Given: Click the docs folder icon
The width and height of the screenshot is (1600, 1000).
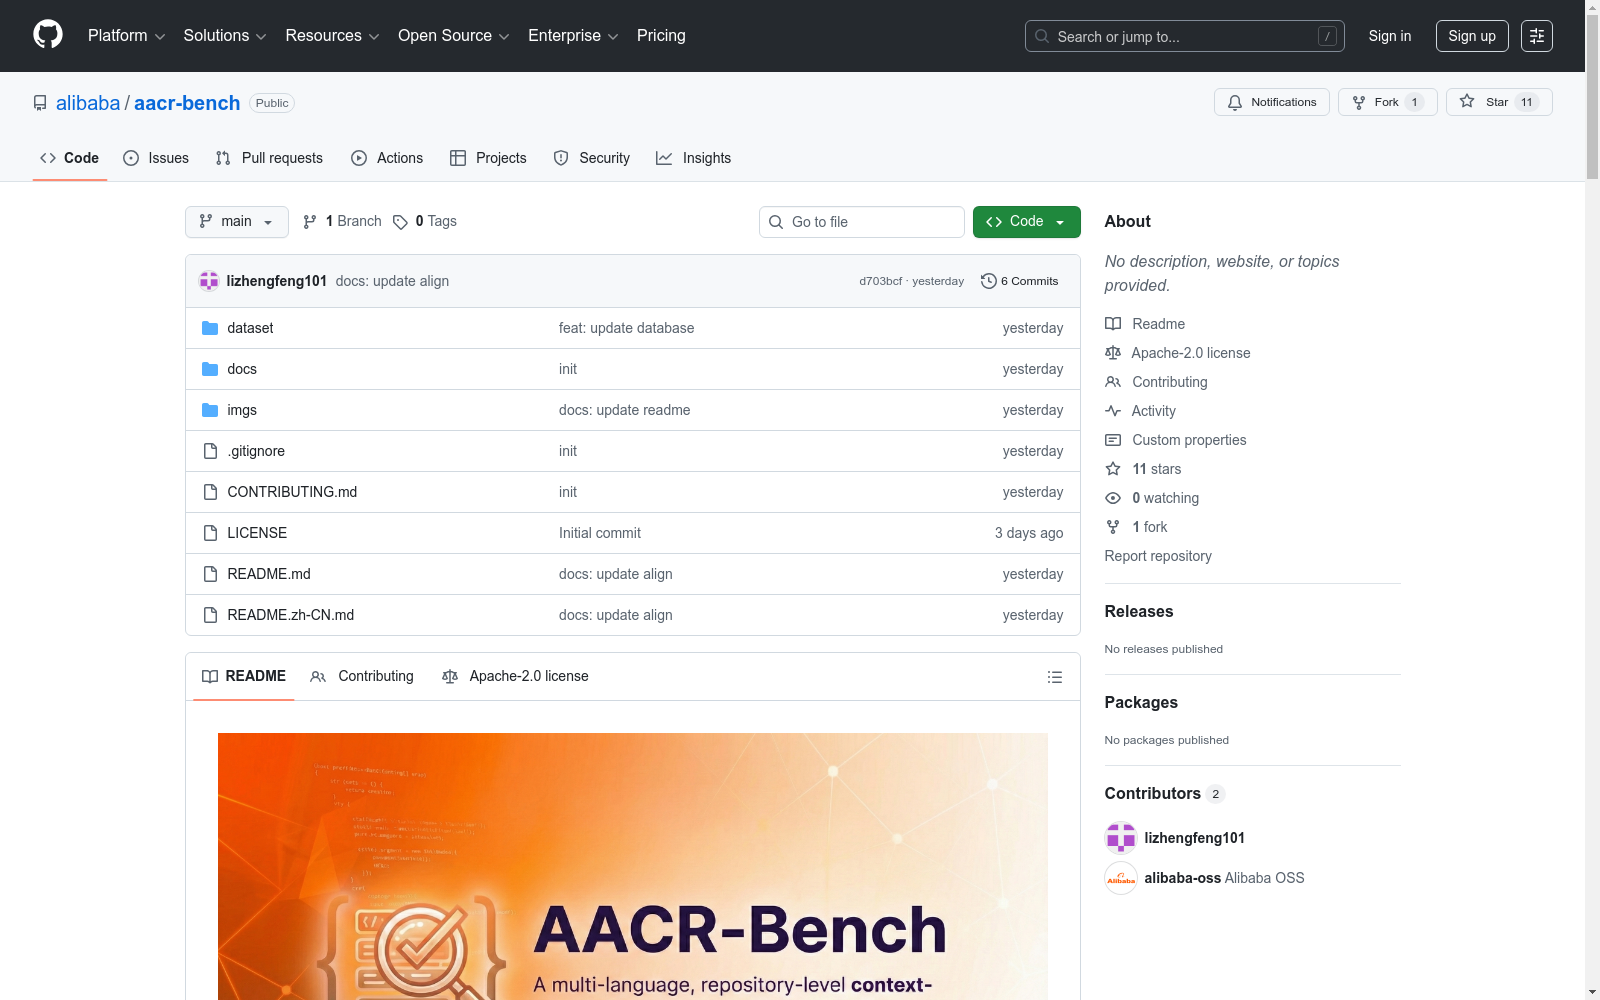Looking at the screenshot, I should click(x=210, y=369).
